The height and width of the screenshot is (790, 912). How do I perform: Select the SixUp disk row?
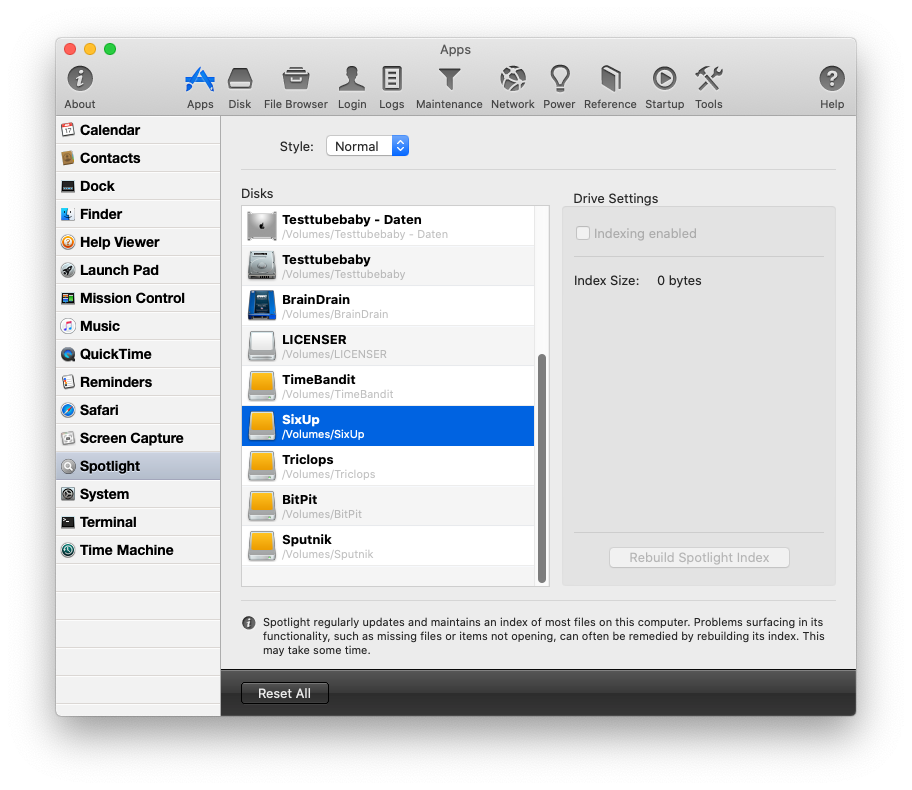click(388, 426)
